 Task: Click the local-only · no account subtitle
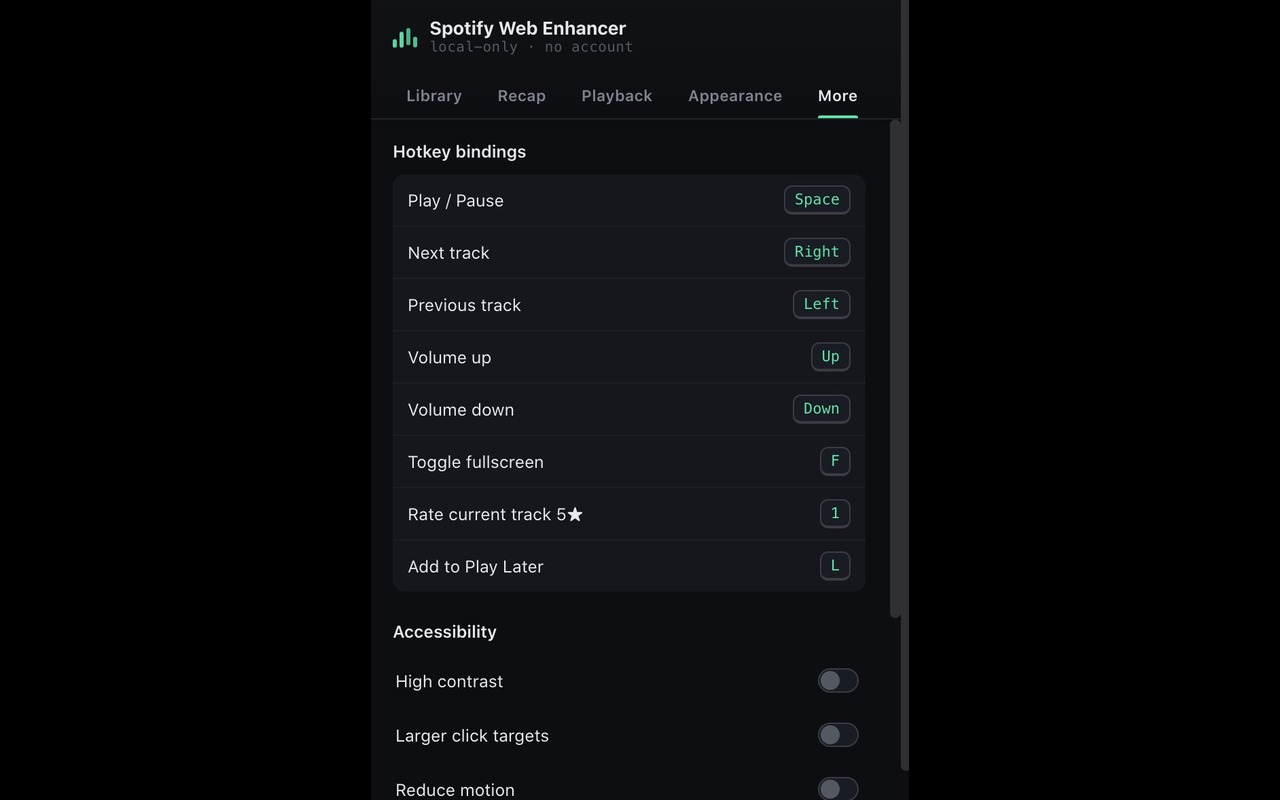coord(531,47)
